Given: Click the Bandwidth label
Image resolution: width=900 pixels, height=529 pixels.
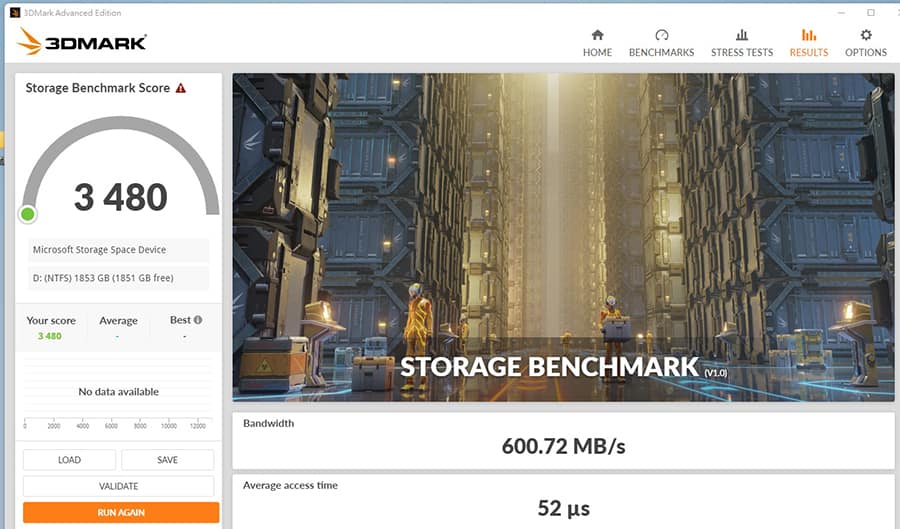Looking at the screenshot, I should (x=269, y=423).
